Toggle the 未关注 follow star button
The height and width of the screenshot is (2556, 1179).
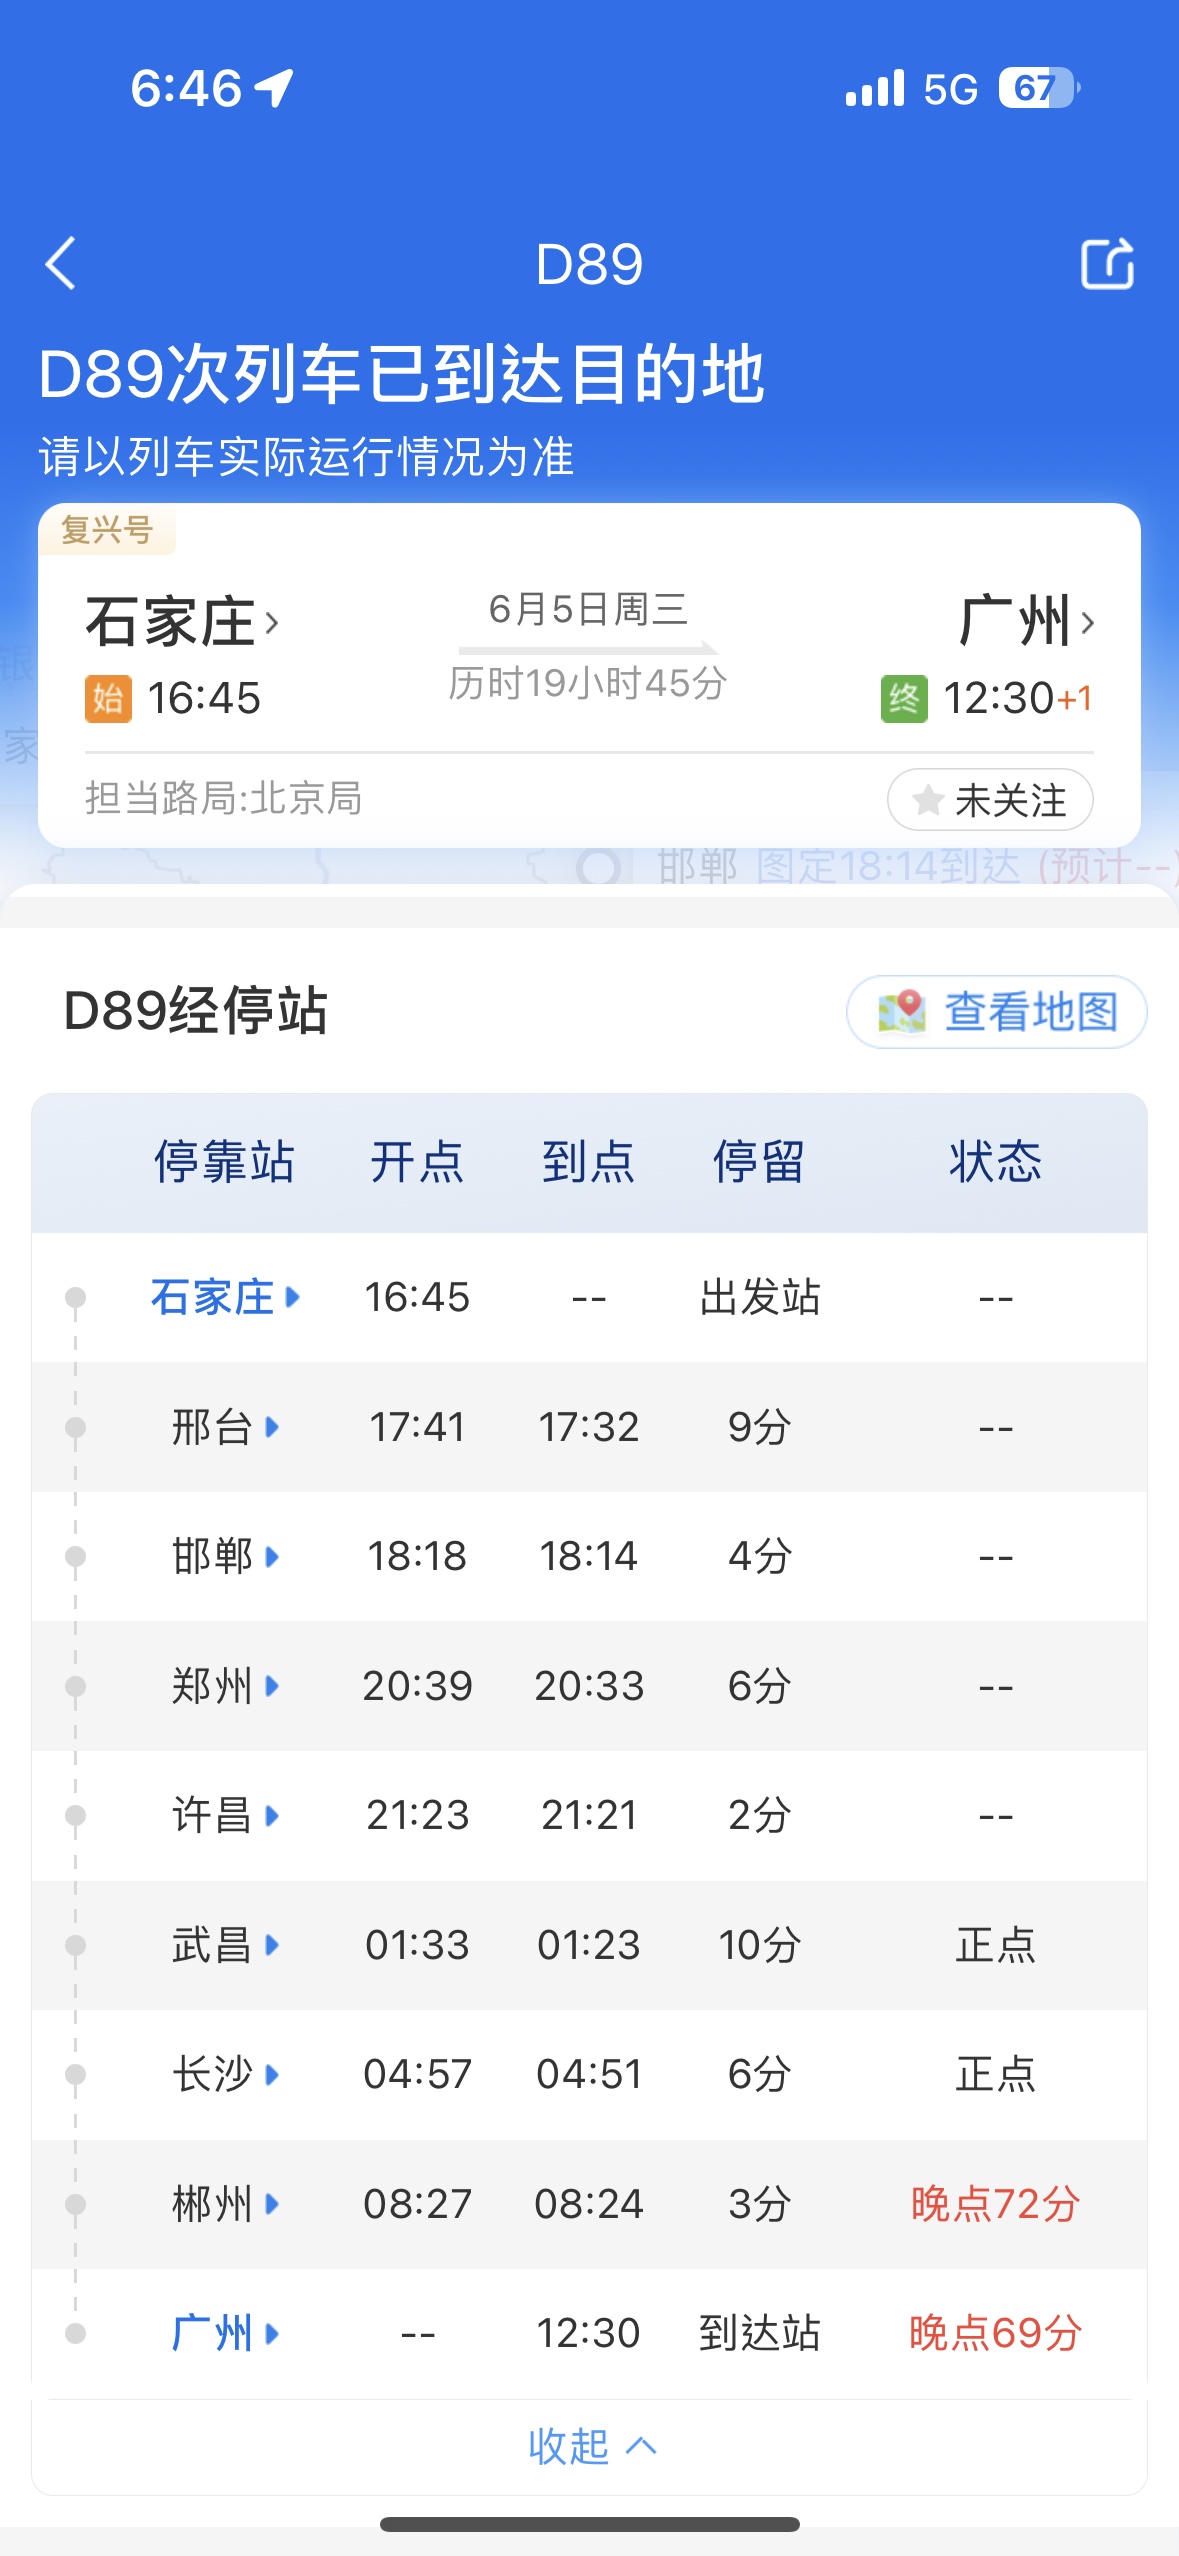(x=990, y=800)
